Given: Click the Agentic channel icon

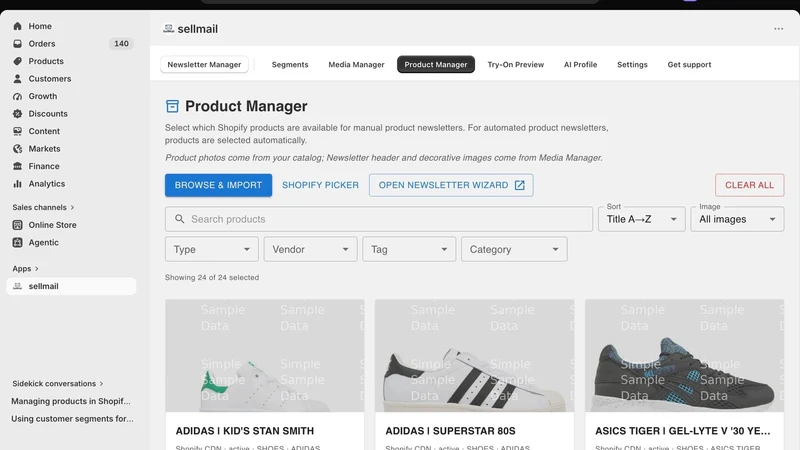Looking at the screenshot, I should pyautogui.click(x=17, y=242).
